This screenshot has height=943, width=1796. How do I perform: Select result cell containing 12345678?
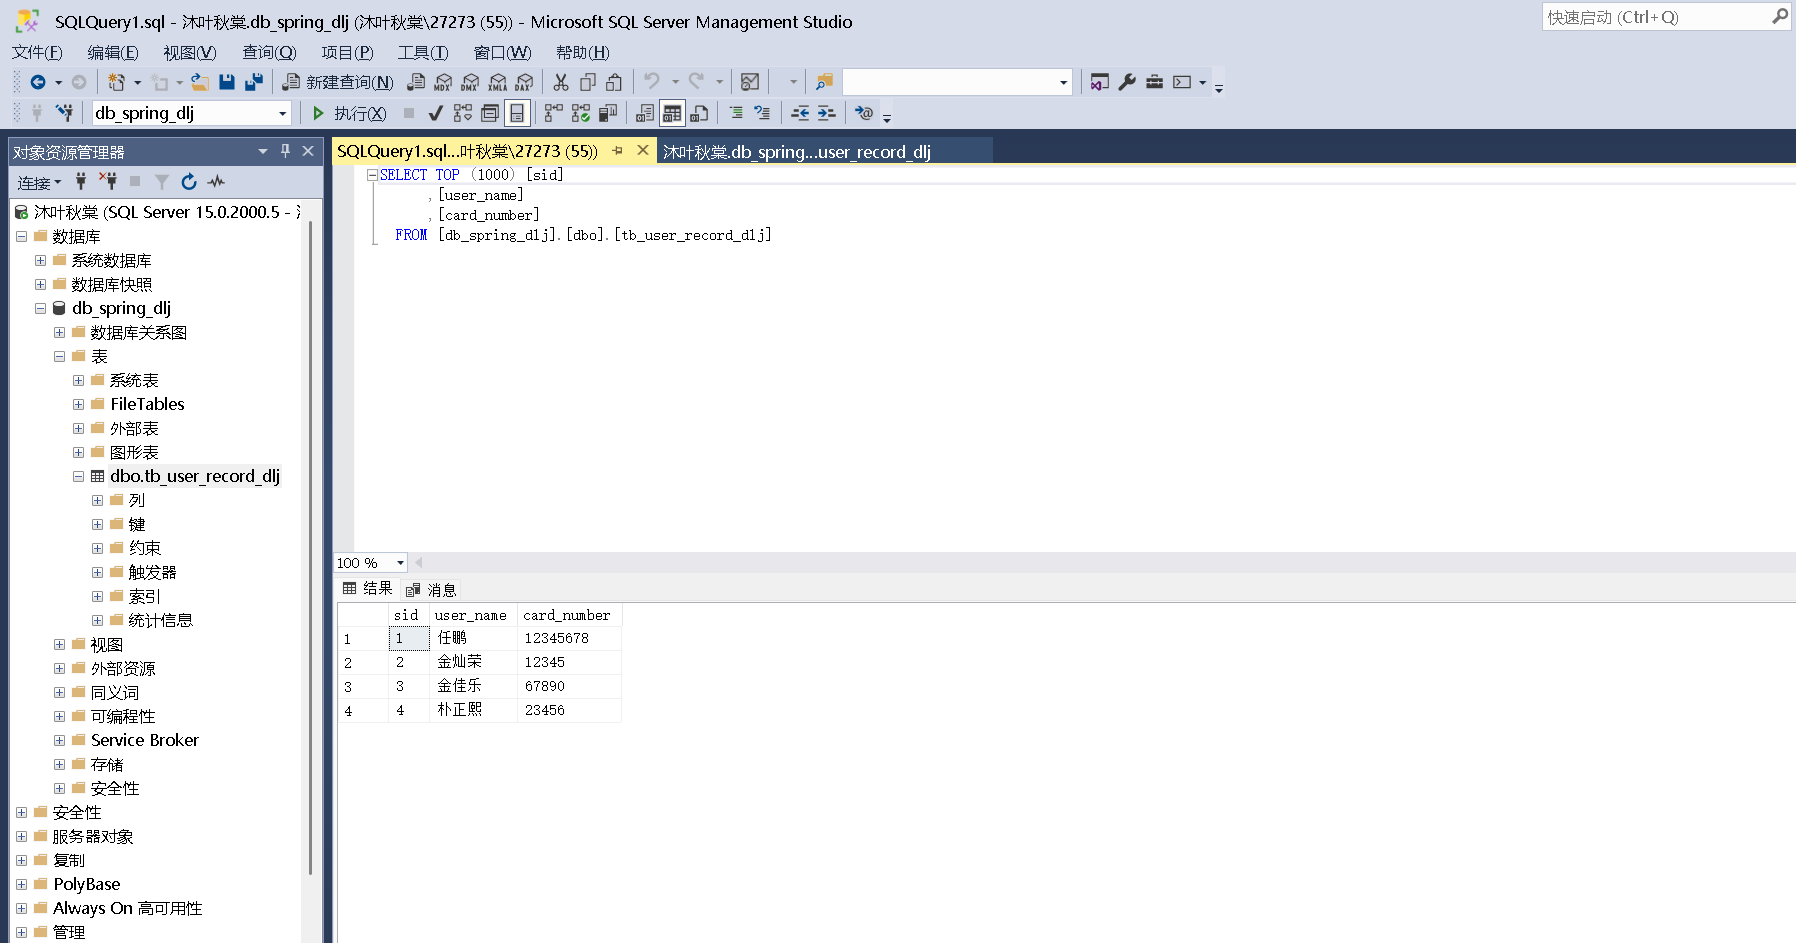[x=569, y=638]
